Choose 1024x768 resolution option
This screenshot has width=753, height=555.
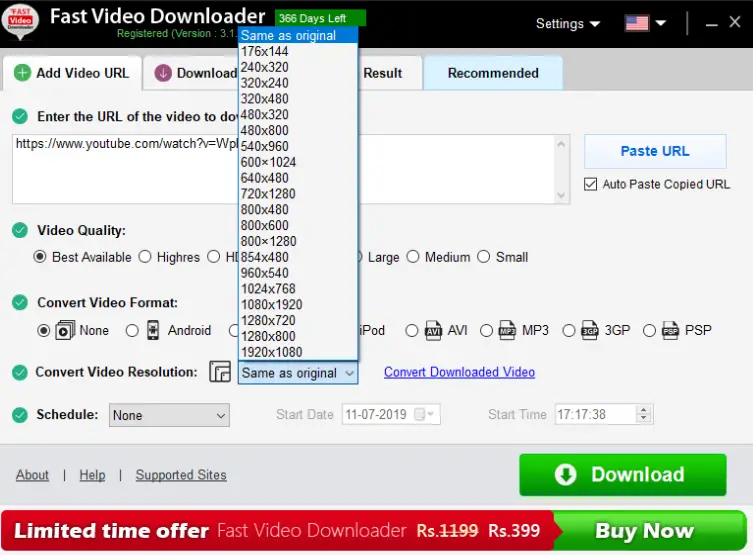pyautogui.click(x=298, y=289)
